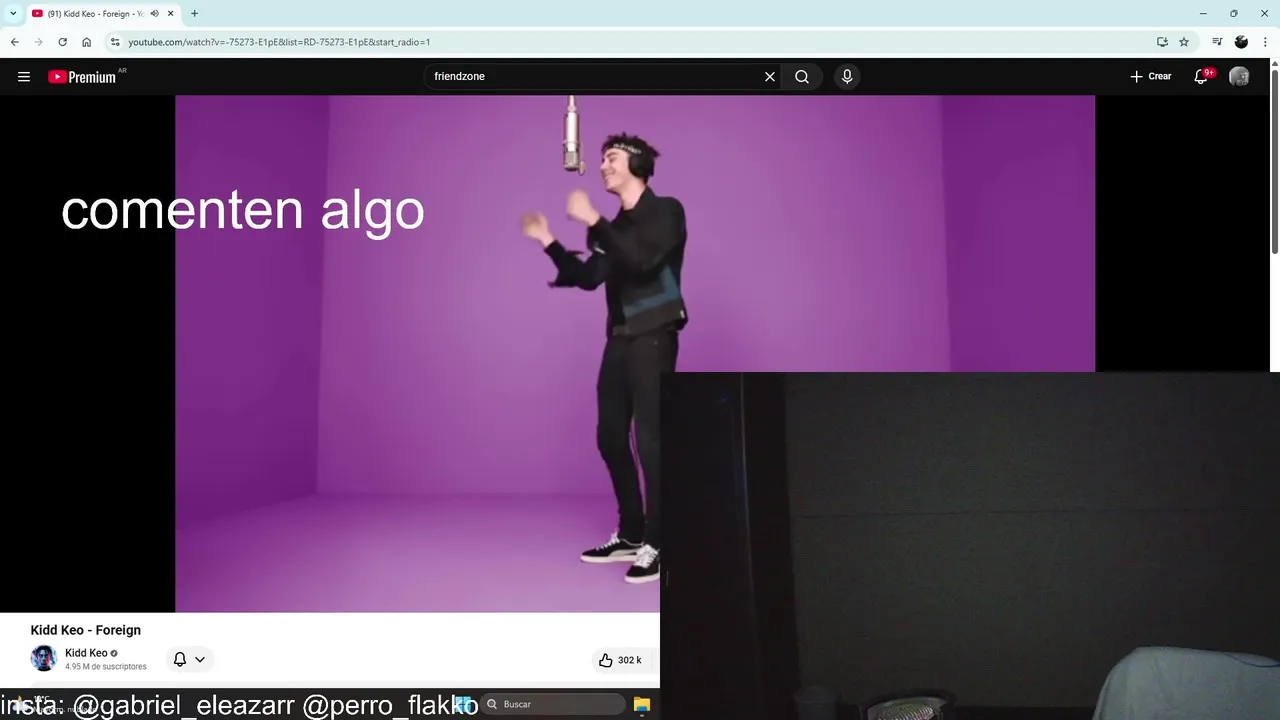Screen dimensions: 1280x720
Task: Clear the friendzone search text
Action: 770,77
